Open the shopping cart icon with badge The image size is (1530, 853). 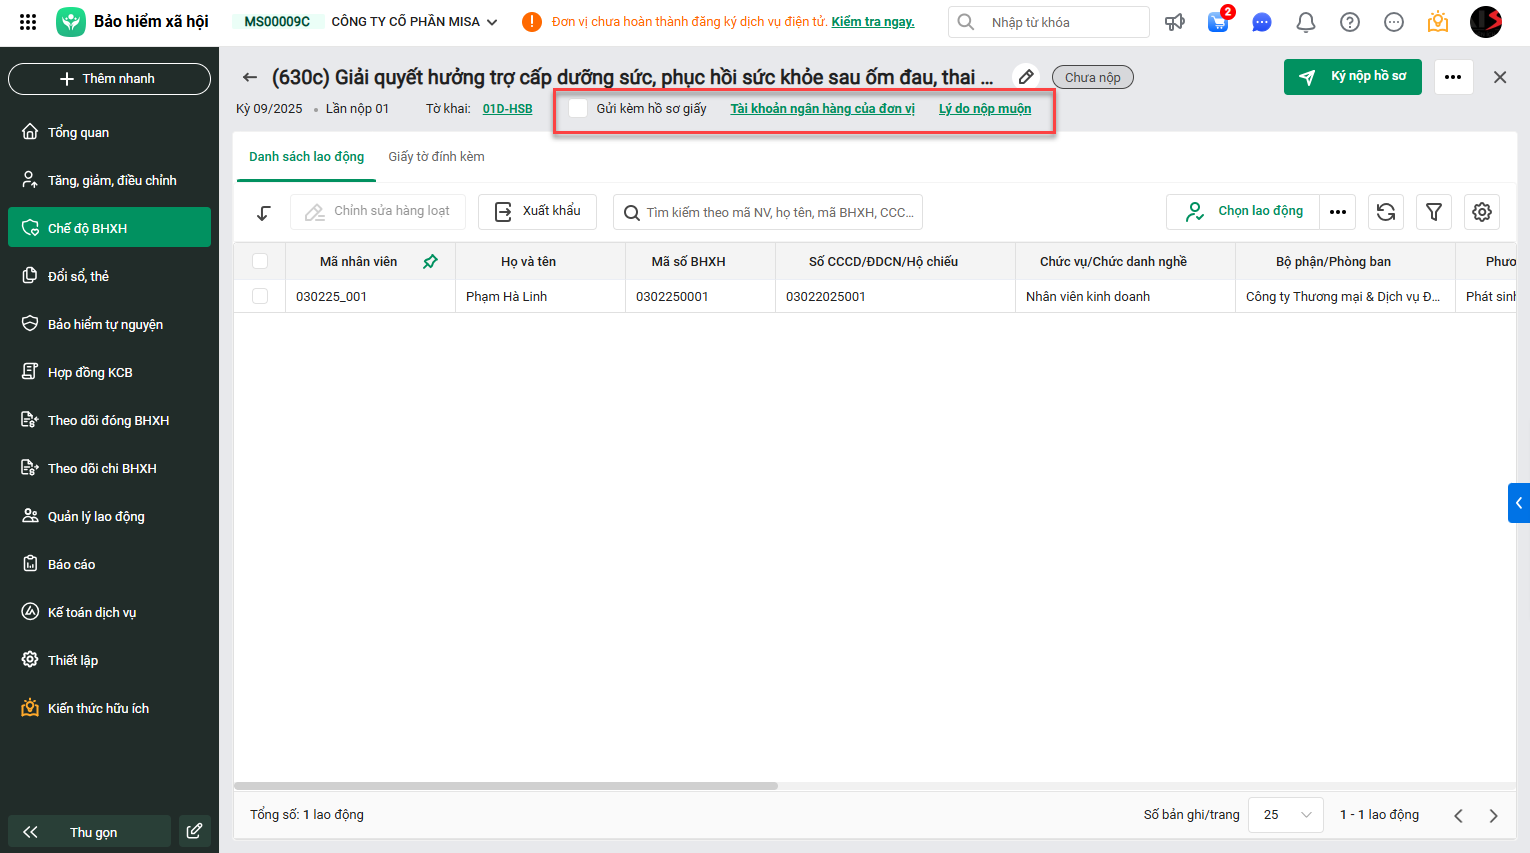tap(1218, 22)
